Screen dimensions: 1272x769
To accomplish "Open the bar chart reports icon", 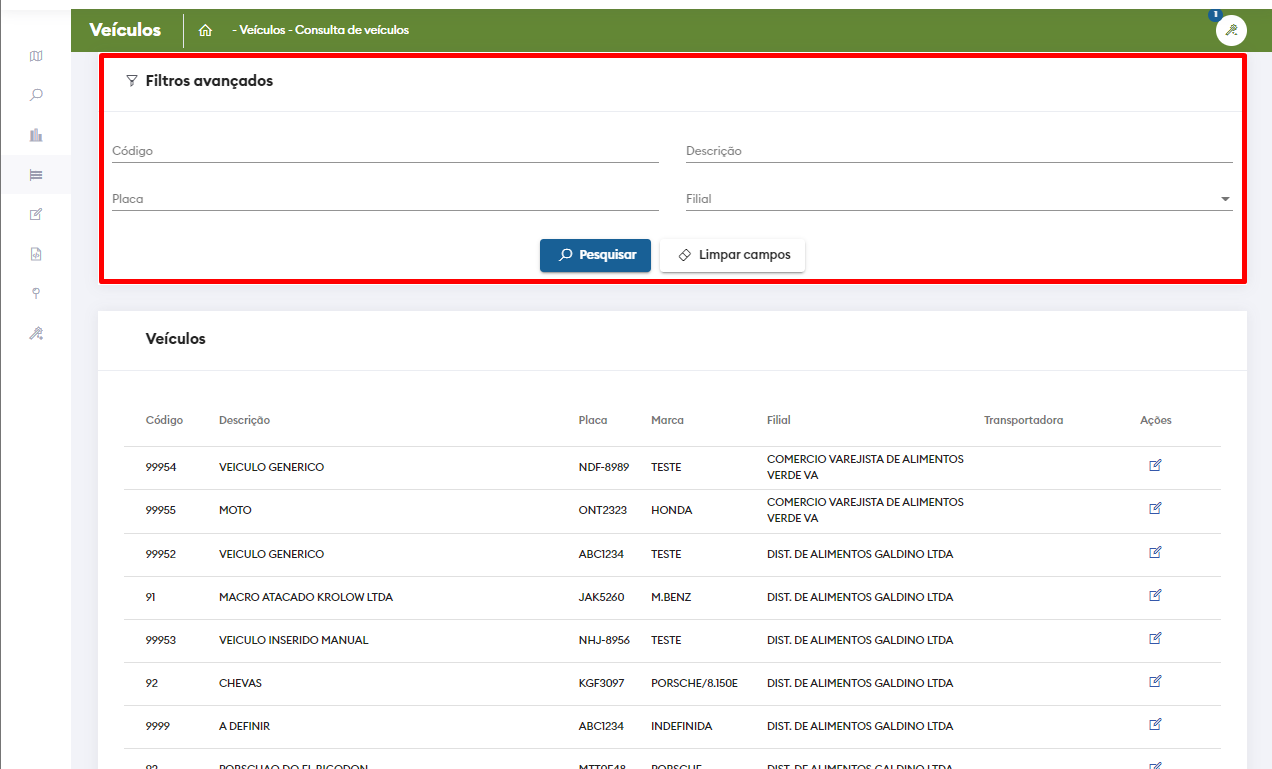I will (x=36, y=135).
